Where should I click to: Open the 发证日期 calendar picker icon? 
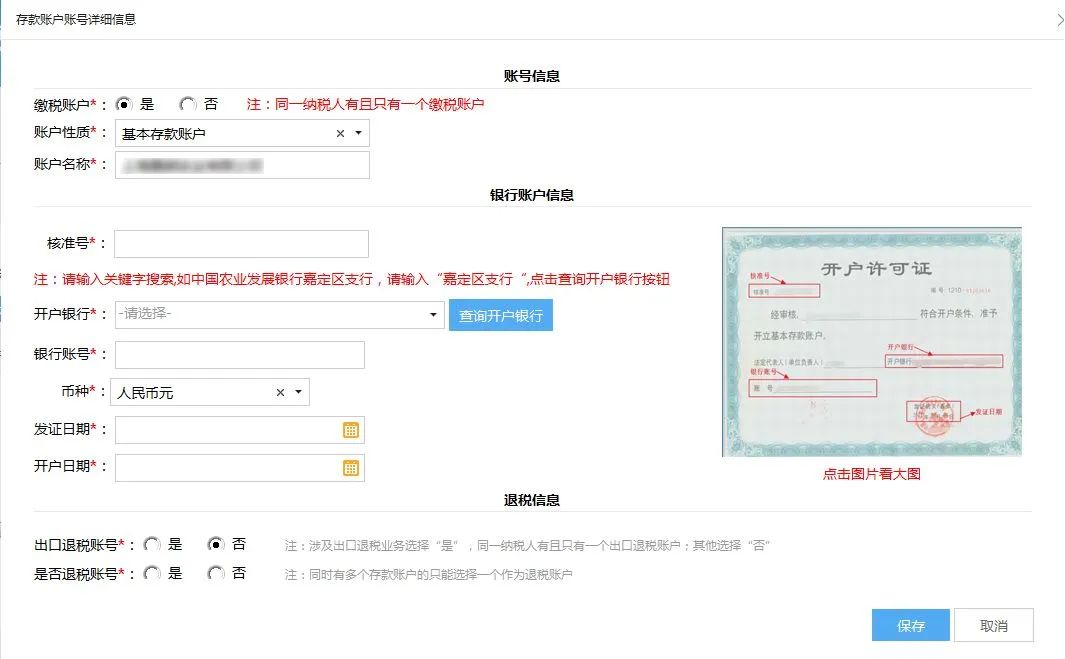pos(351,430)
